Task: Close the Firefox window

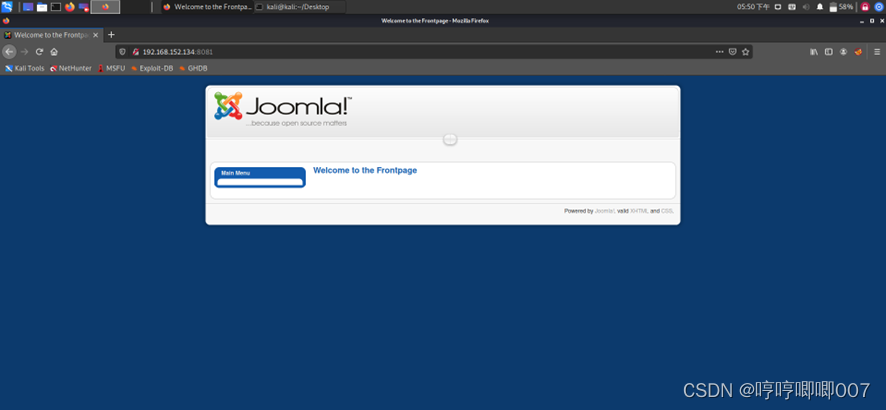Action: (x=880, y=21)
